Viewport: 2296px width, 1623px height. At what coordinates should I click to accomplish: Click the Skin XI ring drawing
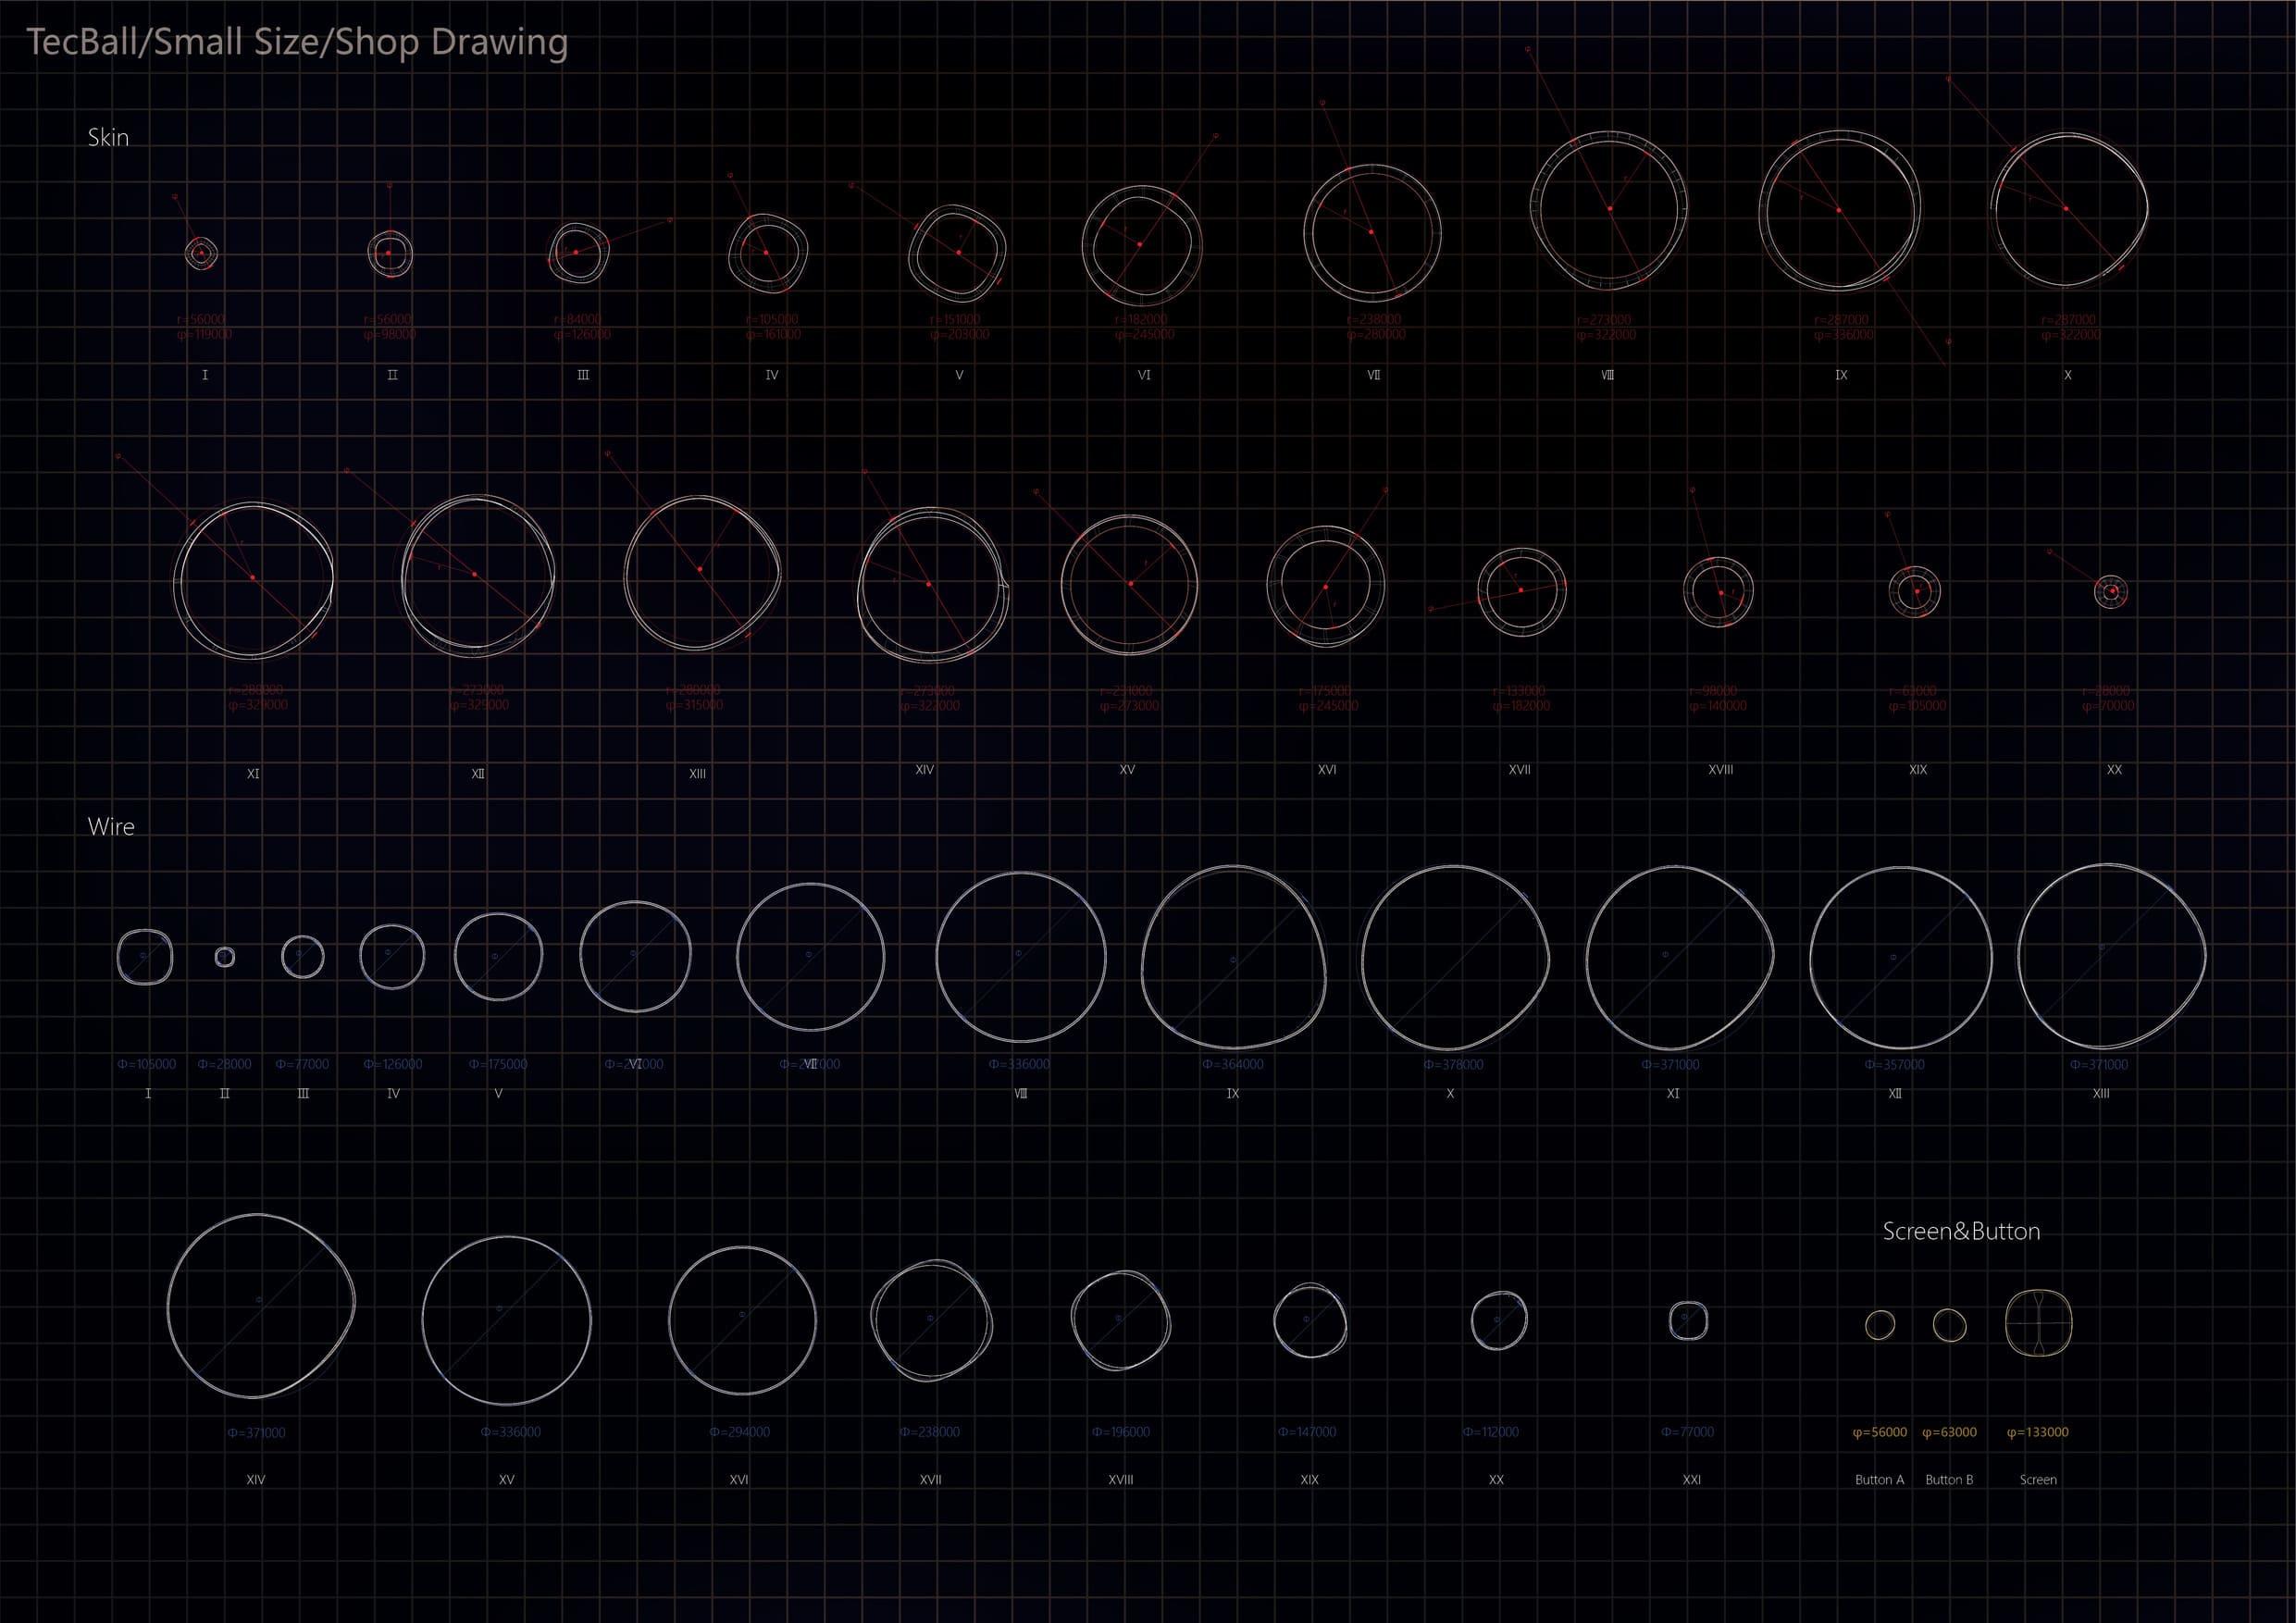(x=253, y=579)
